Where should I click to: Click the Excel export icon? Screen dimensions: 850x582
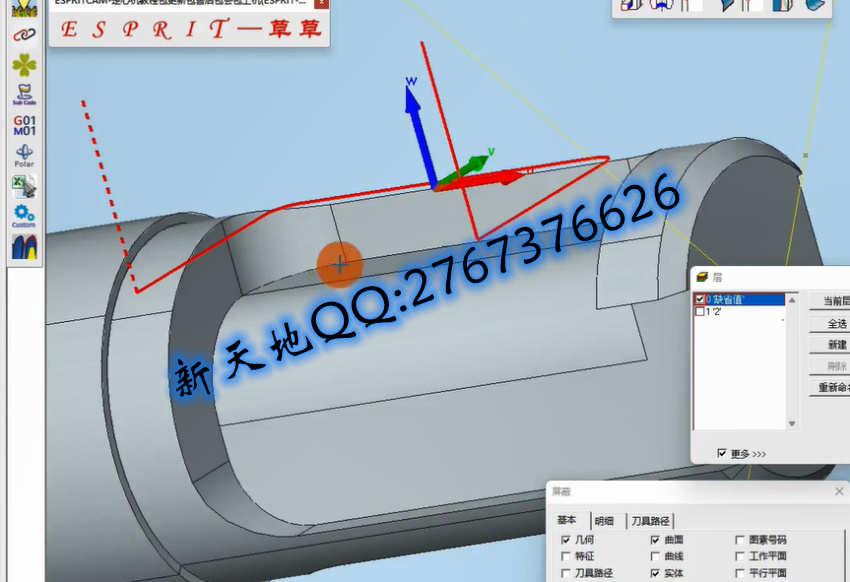pos(23,185)
